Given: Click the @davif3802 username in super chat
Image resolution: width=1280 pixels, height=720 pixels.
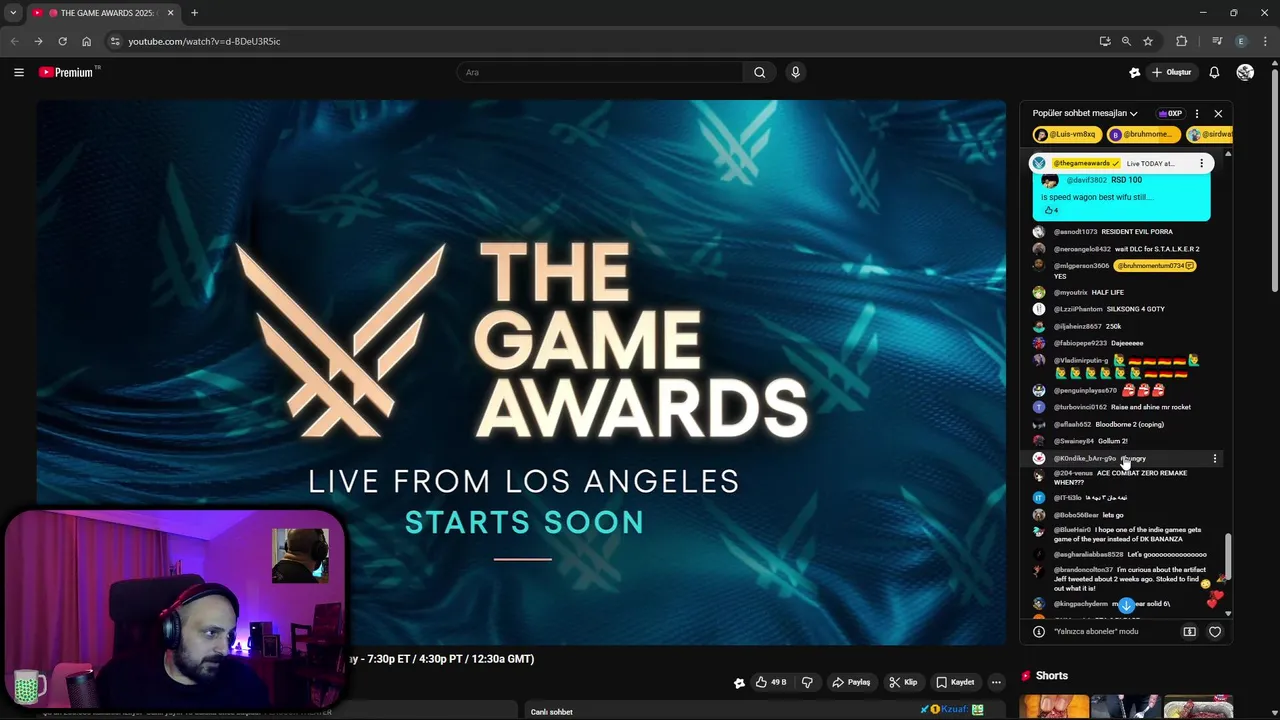Looking at the screenshot, I should click(x=1086, y=180).
